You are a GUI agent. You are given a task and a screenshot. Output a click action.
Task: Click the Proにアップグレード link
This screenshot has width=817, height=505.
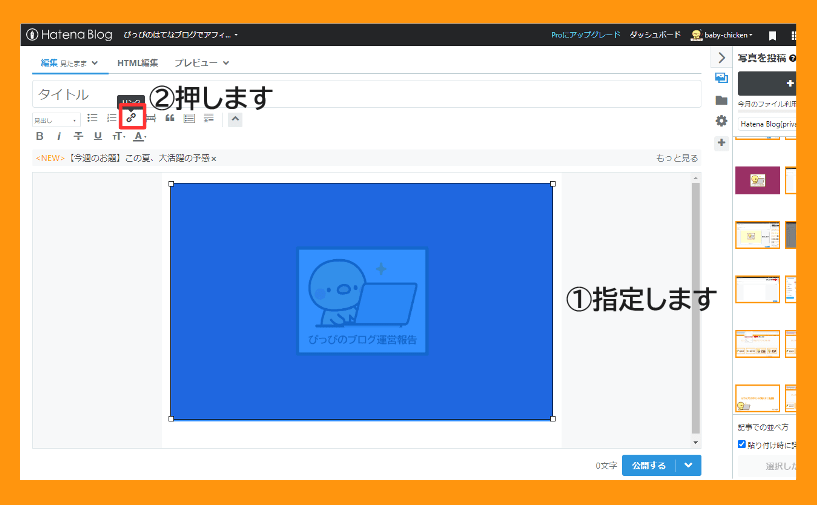click(586, 35)
